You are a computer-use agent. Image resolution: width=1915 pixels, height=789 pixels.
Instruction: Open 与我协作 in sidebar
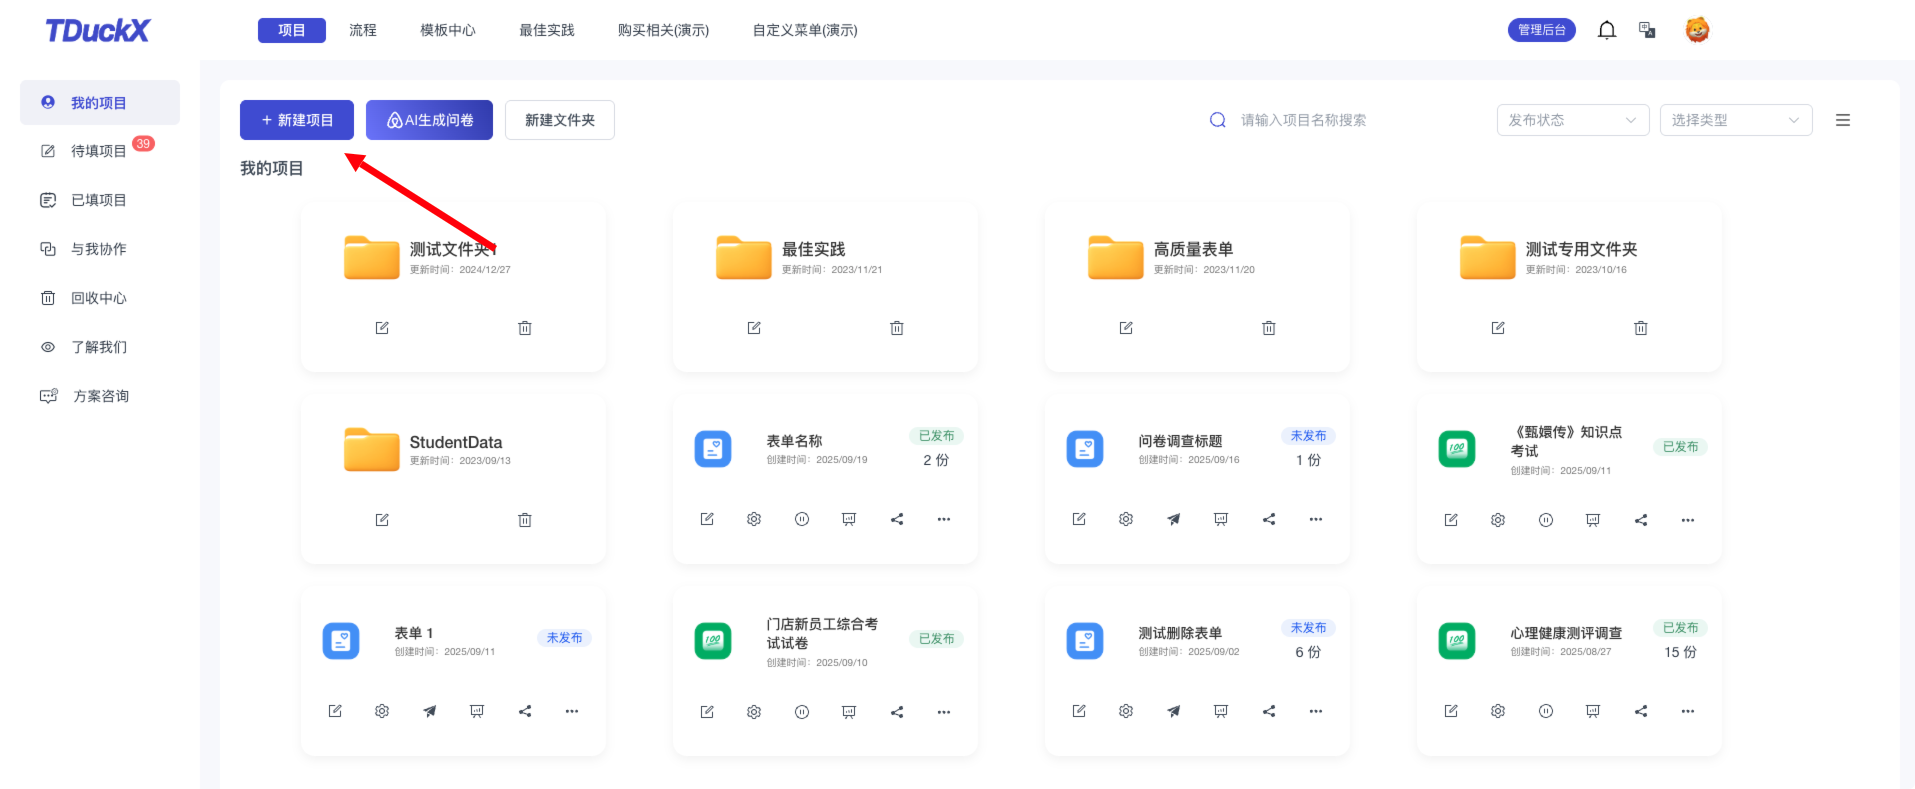click(100, 249)
